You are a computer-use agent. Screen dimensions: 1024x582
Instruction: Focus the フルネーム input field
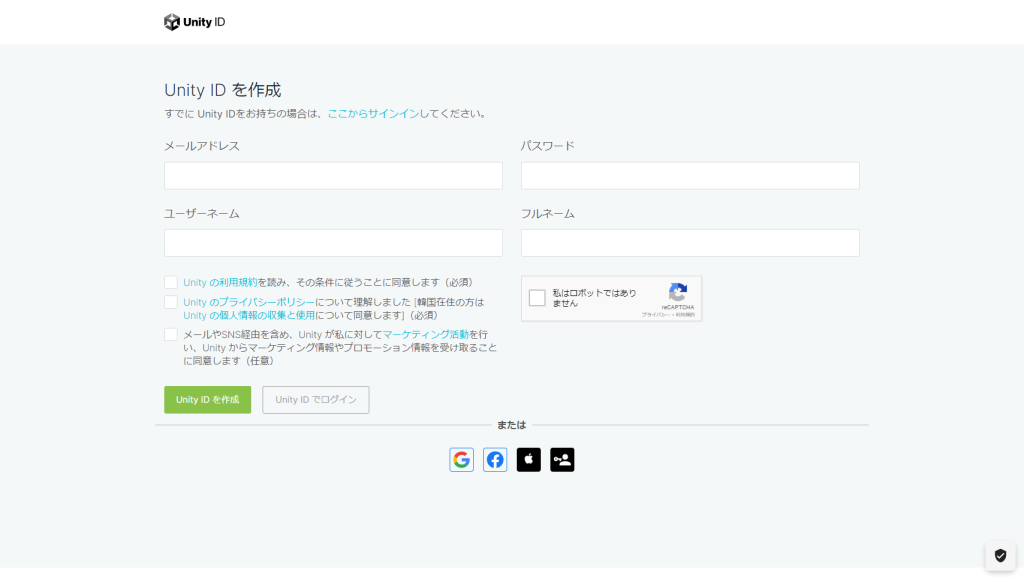pyautogui.click(x=690, y=243)
